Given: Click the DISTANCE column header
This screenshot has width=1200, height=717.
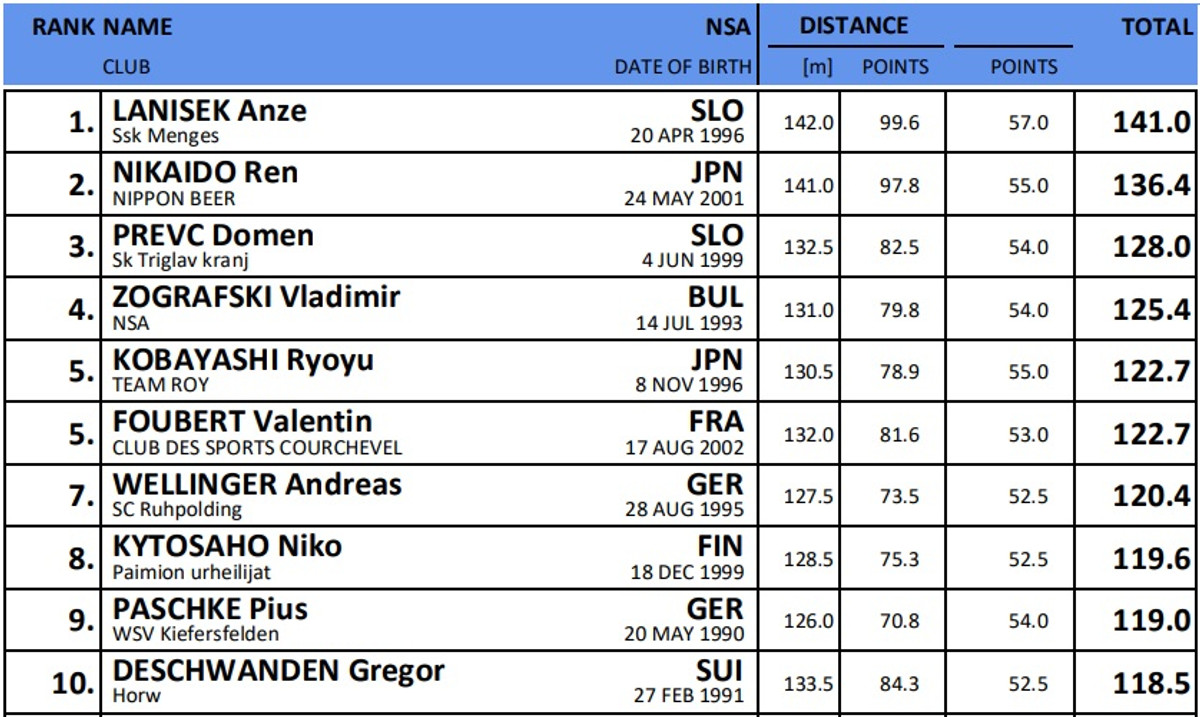Looking at the screenshot, I should 854,26.
